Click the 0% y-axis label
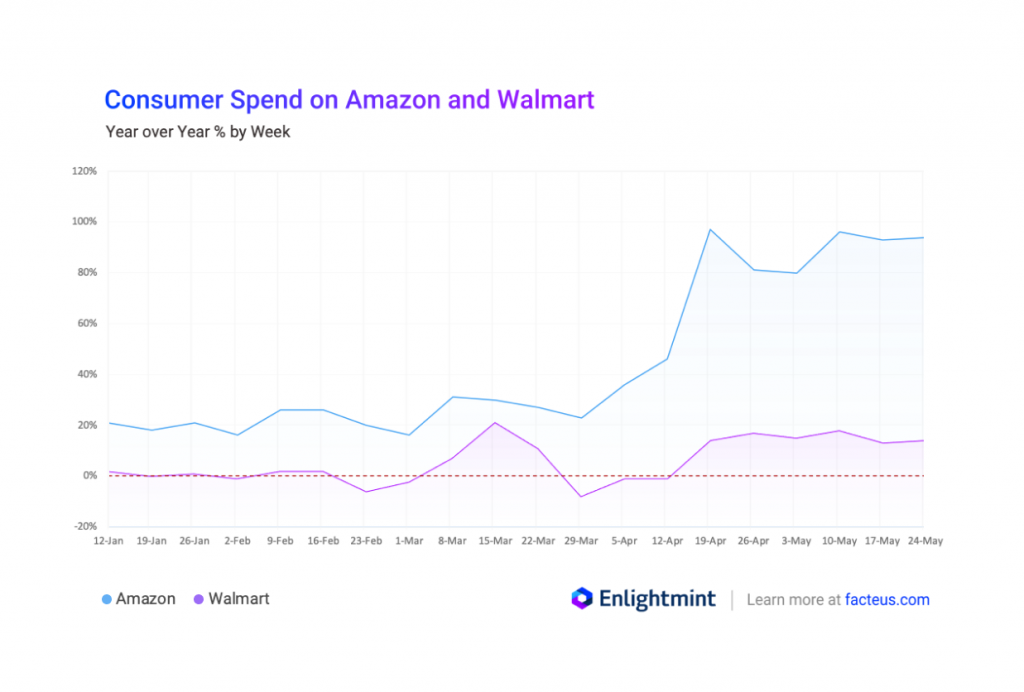This screenshot has height=692, width=1024. [x=88, y=476]
